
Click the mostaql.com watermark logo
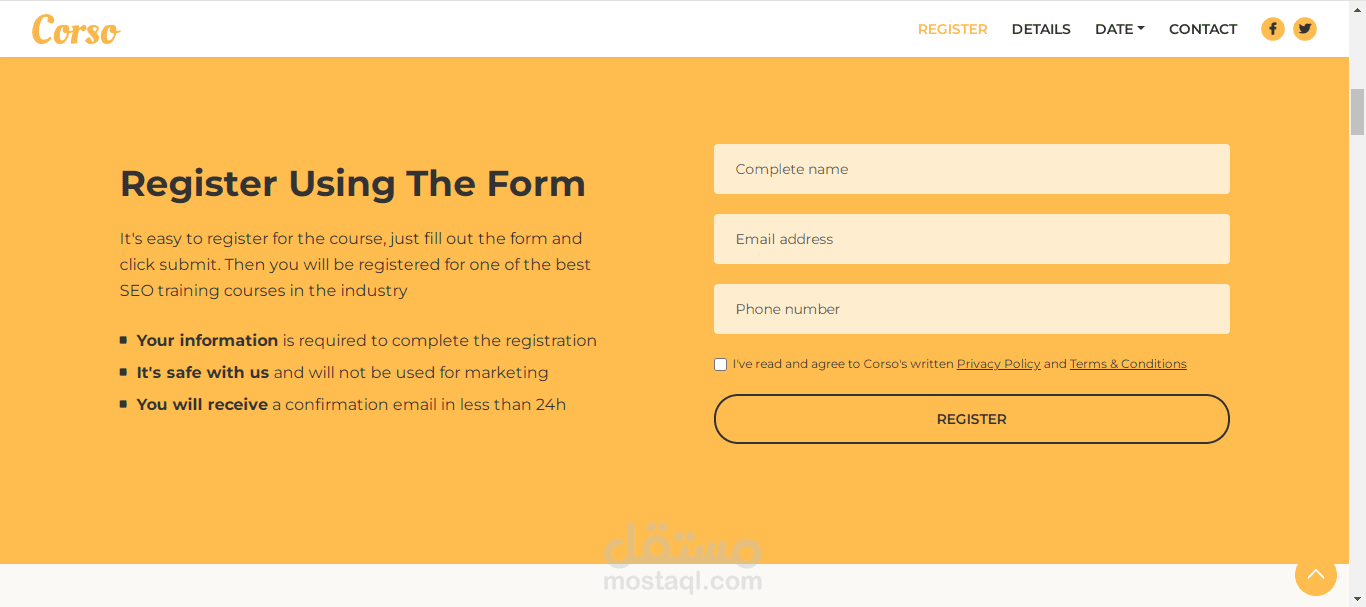[x=683, y=558]
